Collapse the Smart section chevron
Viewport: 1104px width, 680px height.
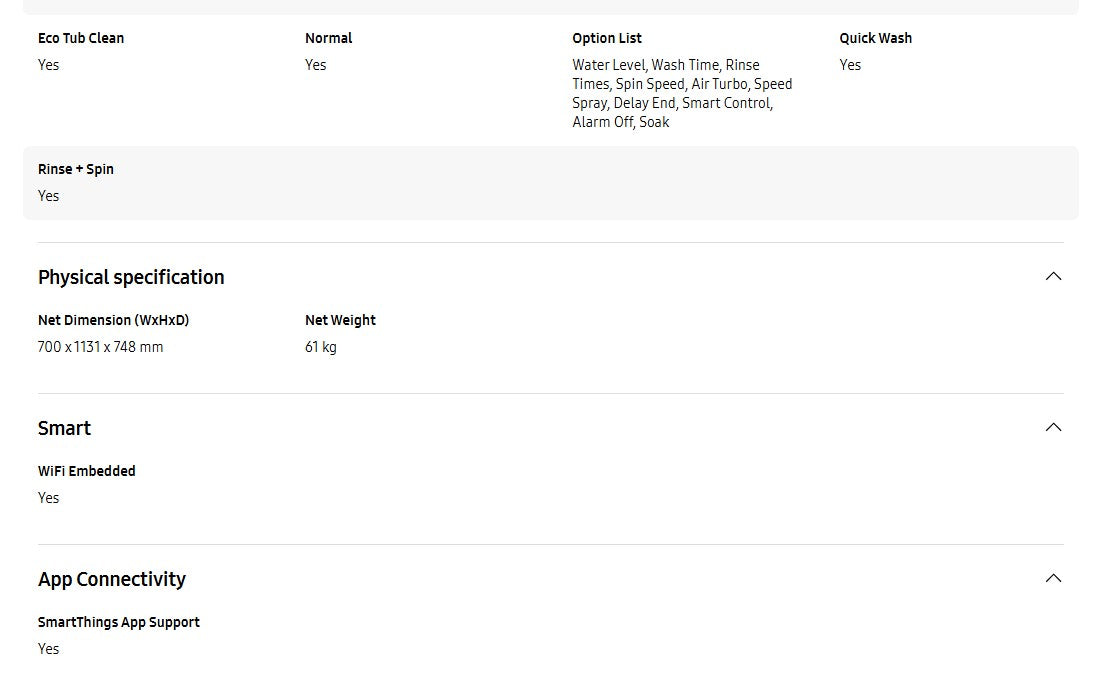[x=1053, y=428]
